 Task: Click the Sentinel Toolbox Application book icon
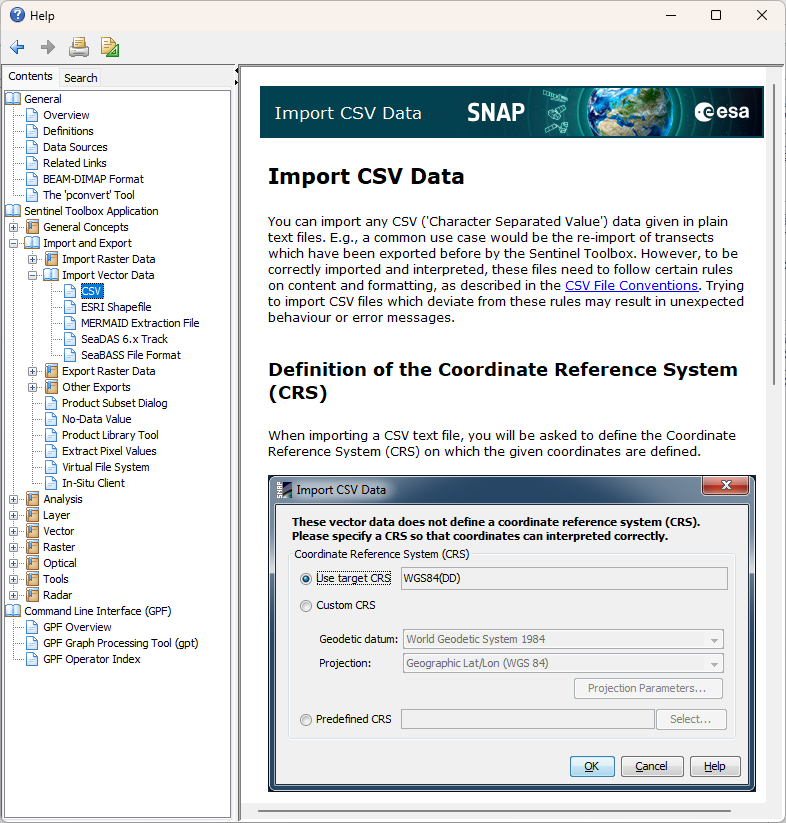coord(13,211)
